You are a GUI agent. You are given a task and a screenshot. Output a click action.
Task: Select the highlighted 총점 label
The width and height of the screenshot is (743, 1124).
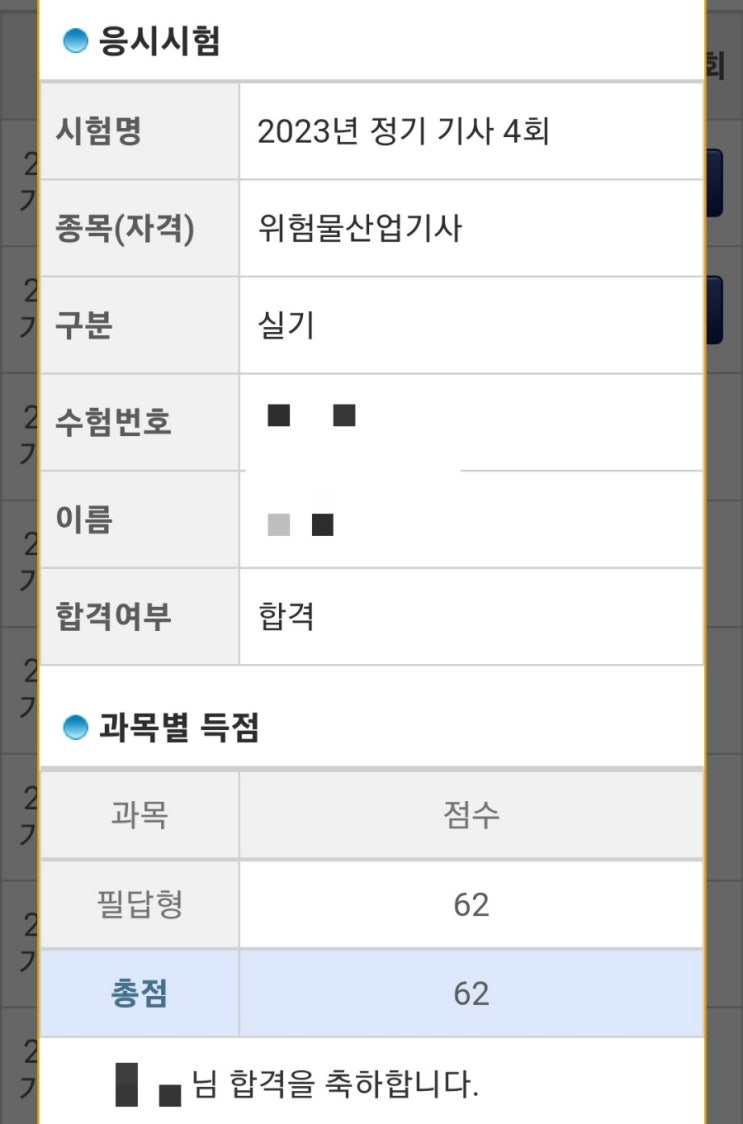(139, 993)
